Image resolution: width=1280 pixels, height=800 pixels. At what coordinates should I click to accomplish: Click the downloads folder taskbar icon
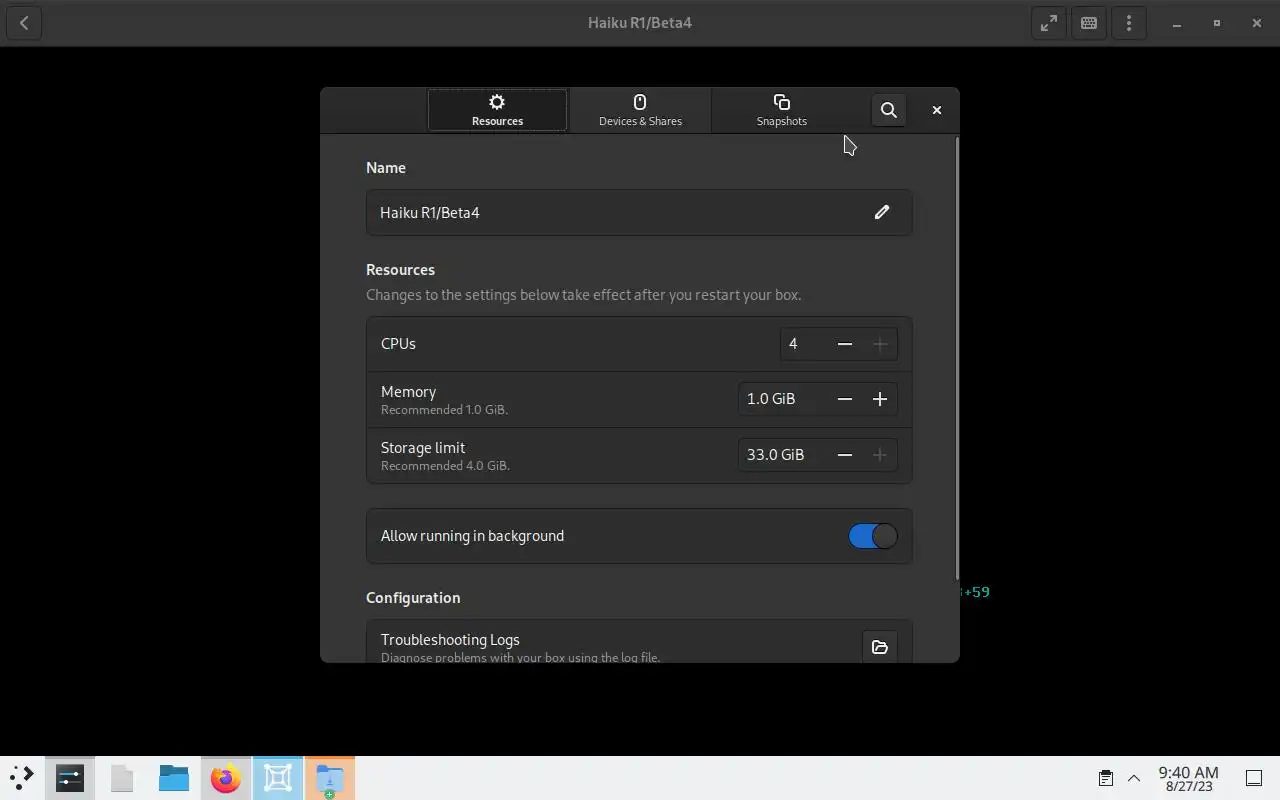point(330,778)
